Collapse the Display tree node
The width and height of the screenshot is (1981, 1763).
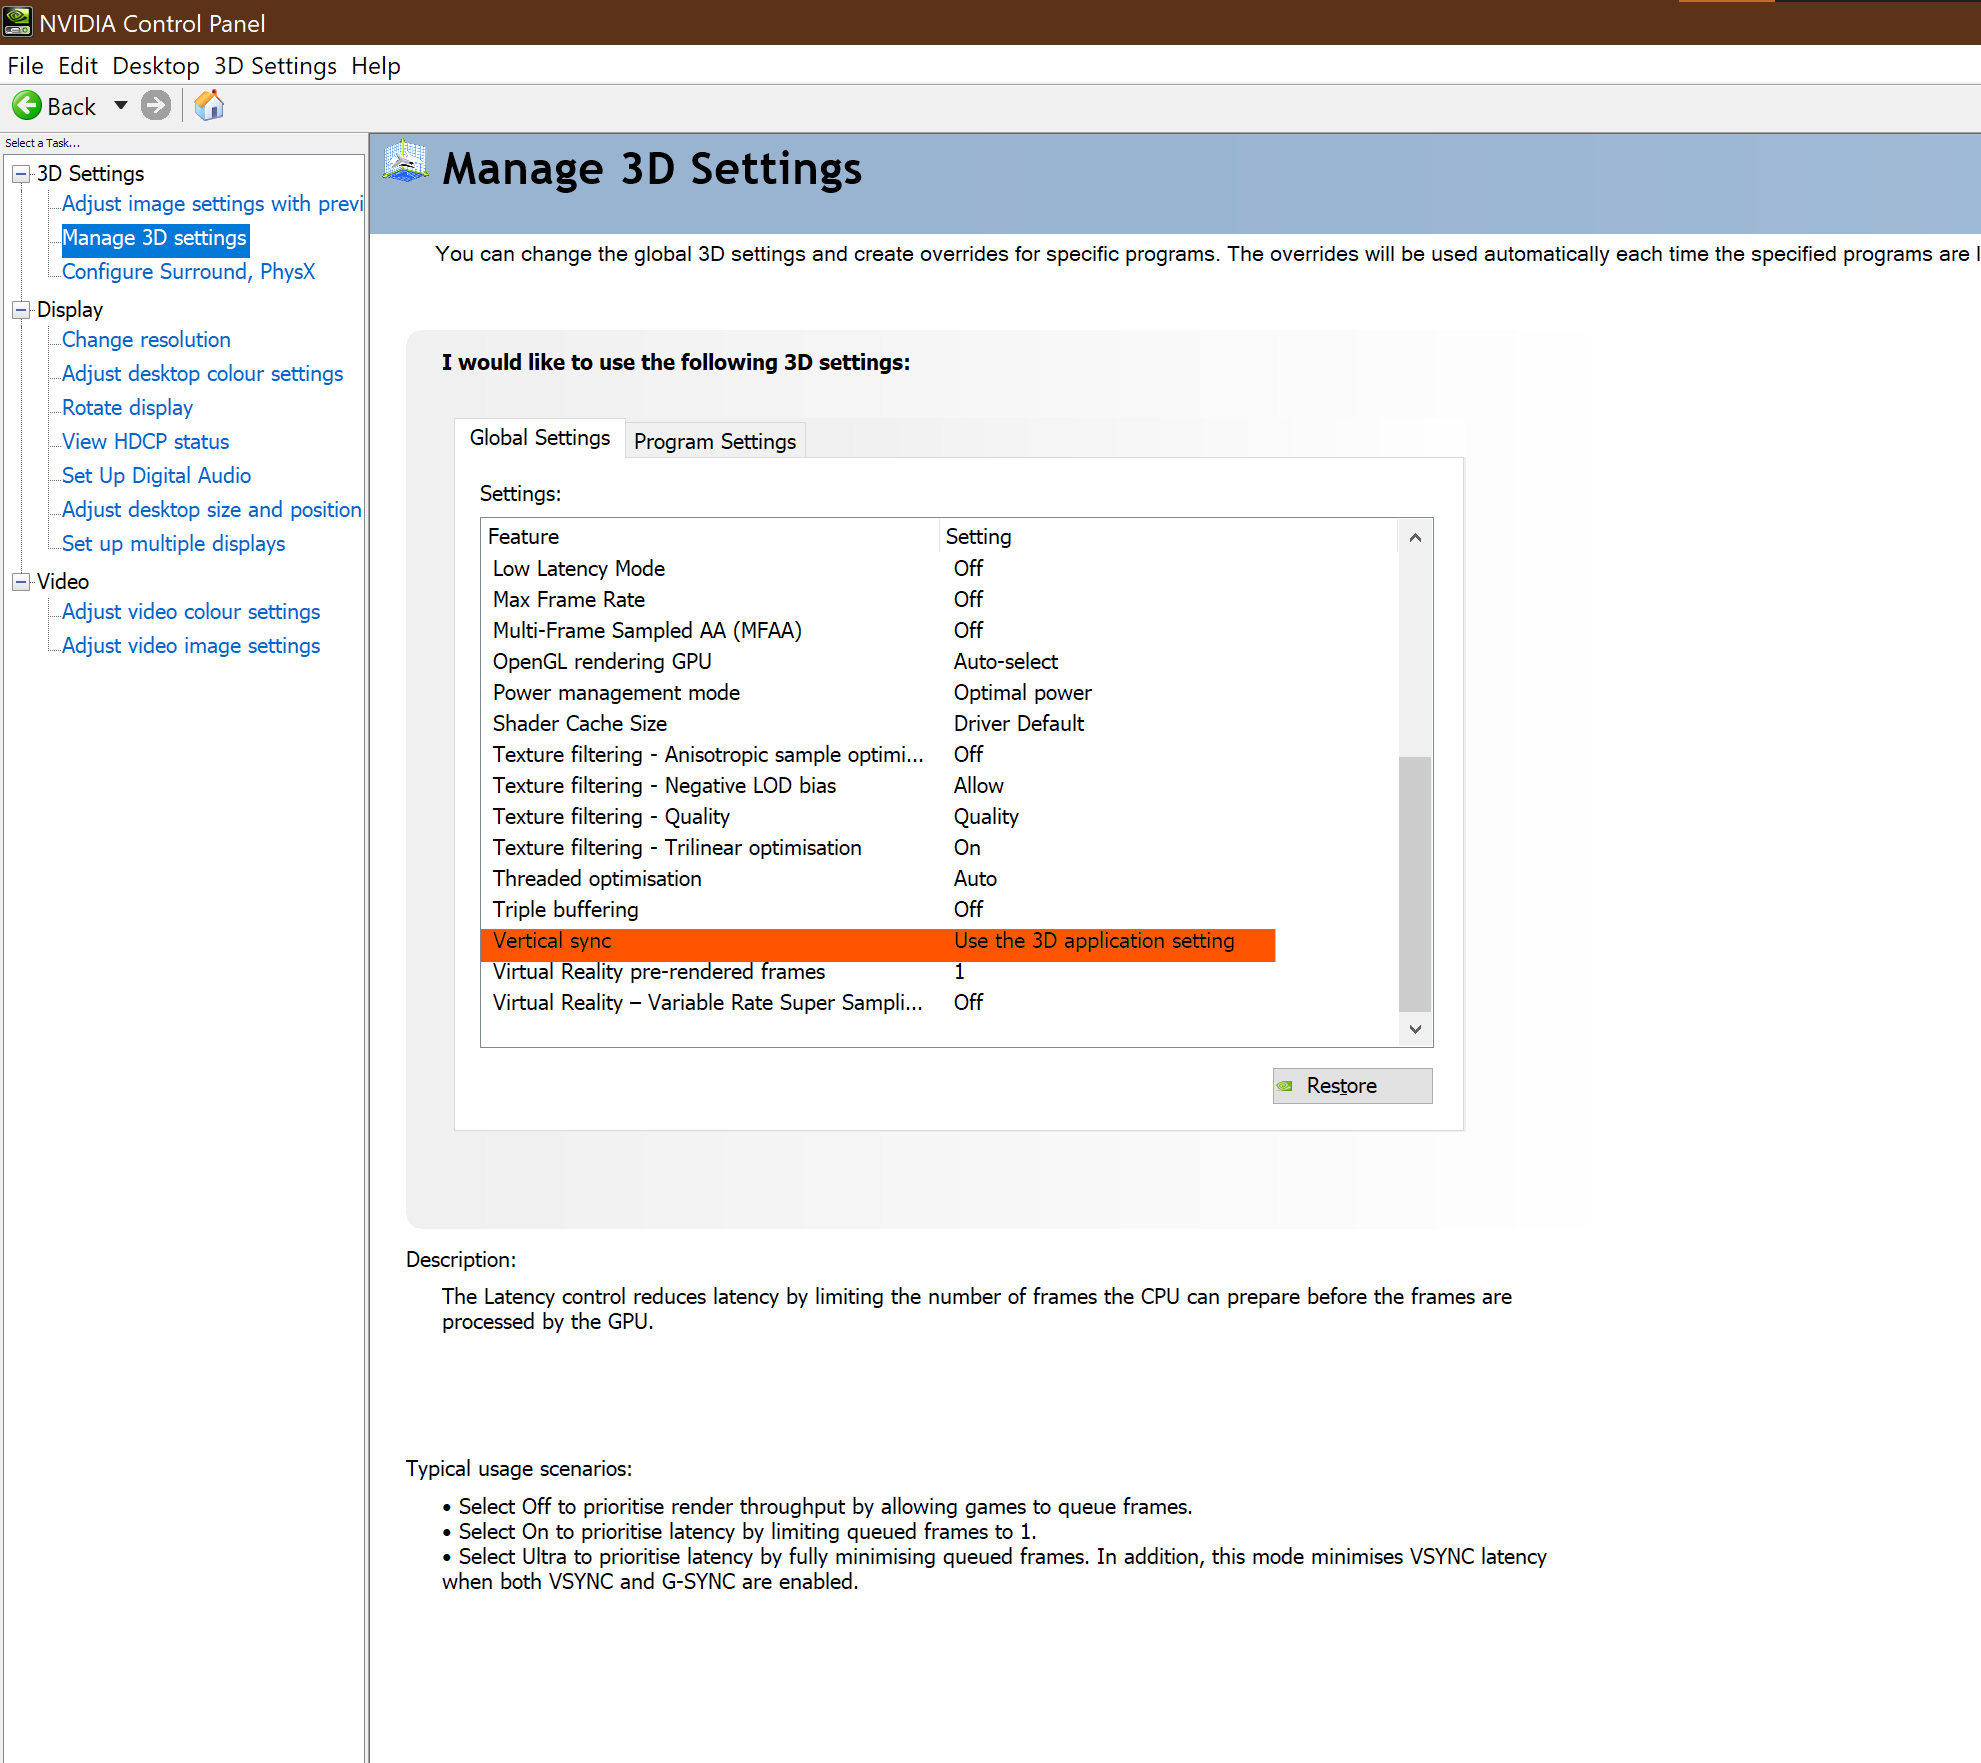(x=21, y=310)
